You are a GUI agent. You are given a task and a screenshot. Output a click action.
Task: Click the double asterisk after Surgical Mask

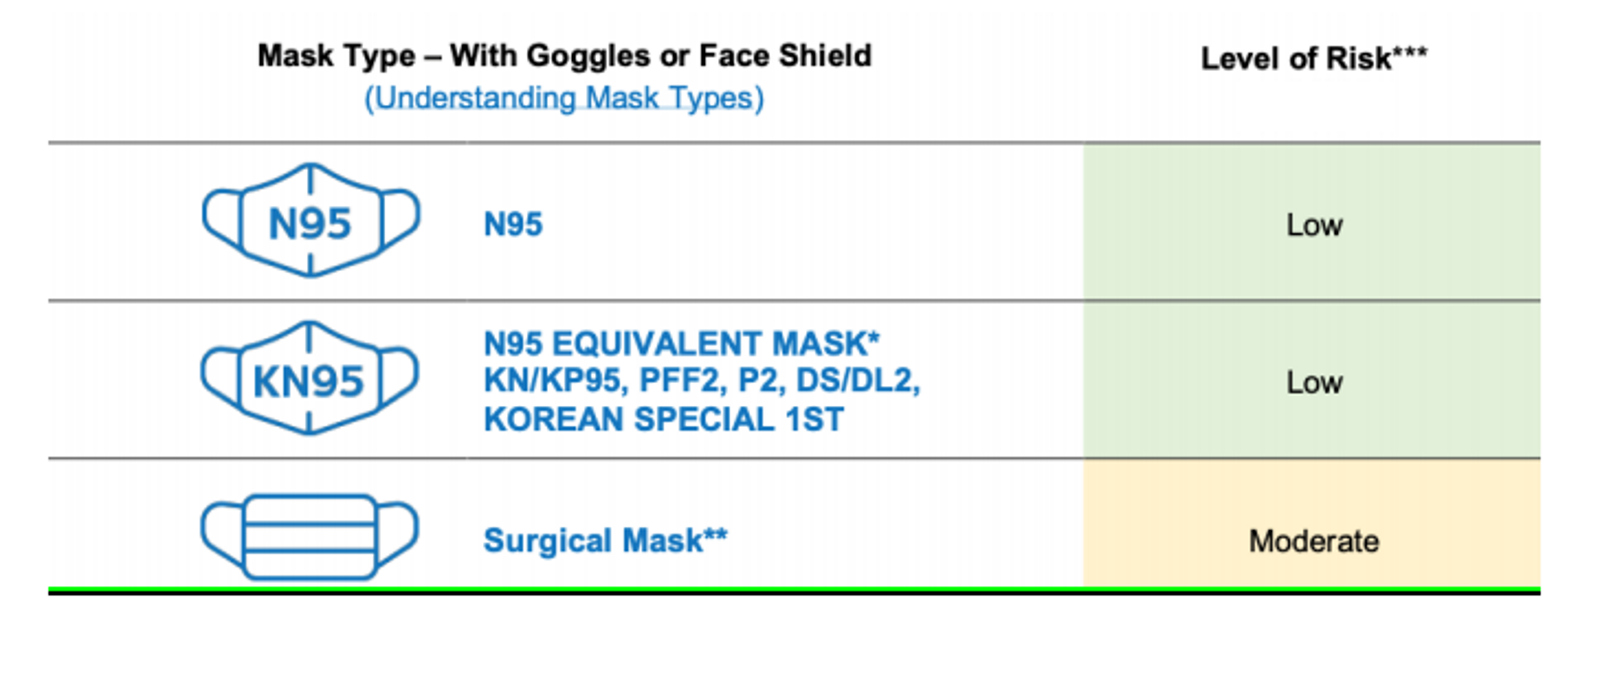coord(715,535)
